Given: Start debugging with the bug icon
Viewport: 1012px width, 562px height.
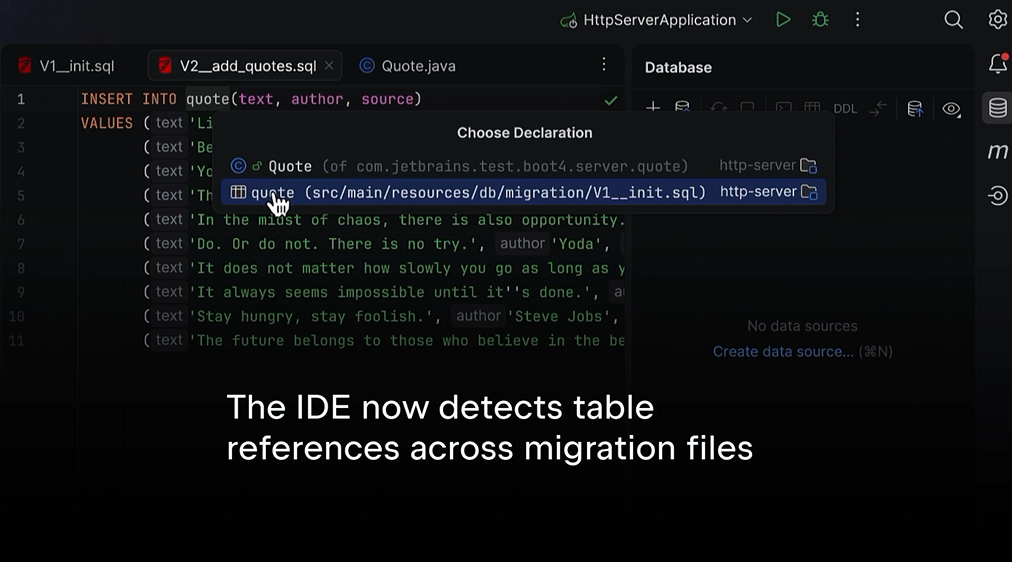Looking at the screenshot, I should [x=820, y=20].
